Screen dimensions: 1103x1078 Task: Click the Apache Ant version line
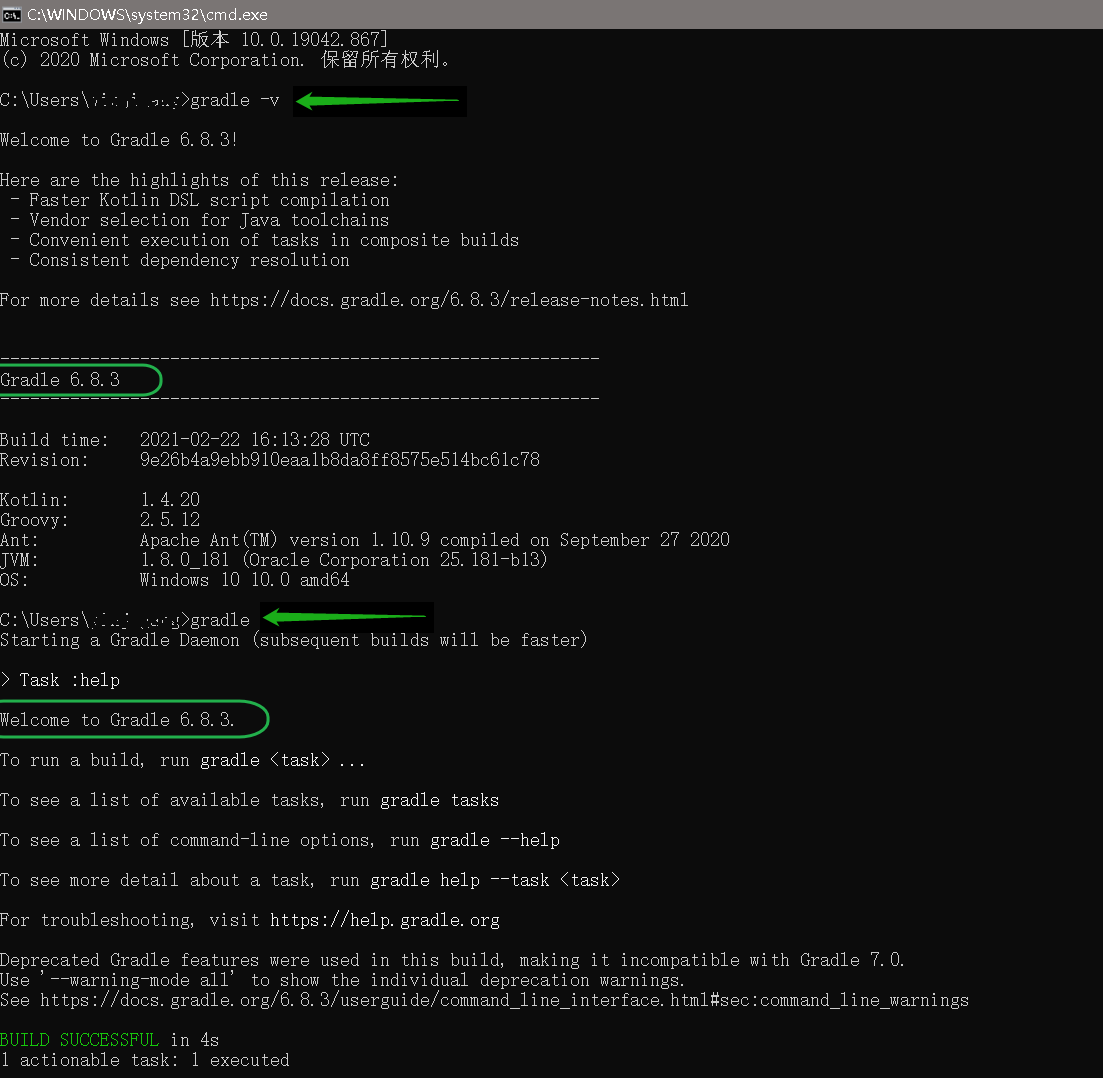tap(435, 540)
